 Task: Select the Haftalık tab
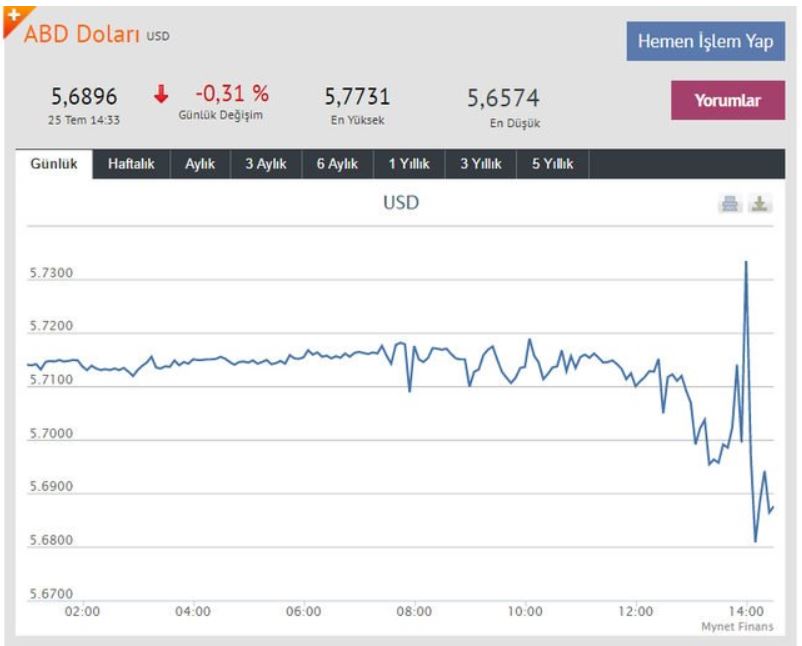[131, 165]
